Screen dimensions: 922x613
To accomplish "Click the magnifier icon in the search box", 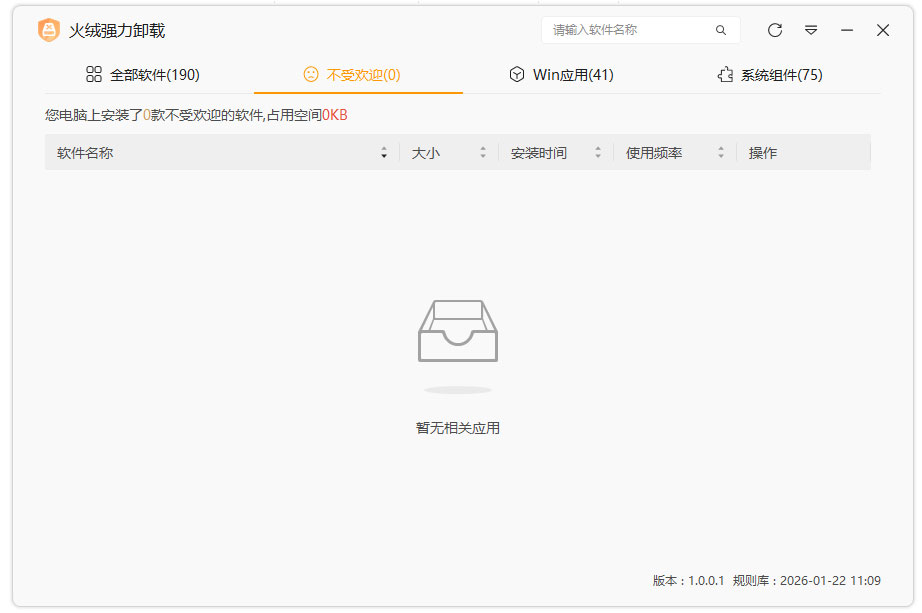I will [721, 31].
